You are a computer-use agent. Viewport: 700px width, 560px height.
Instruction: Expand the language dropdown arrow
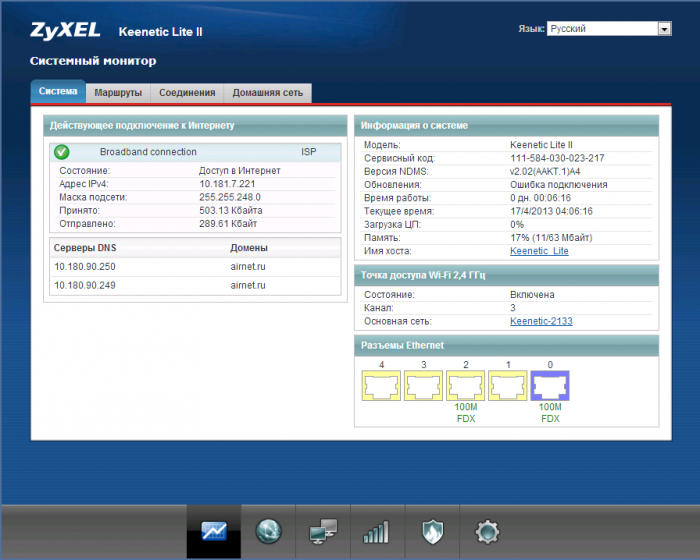coord(664,29)
